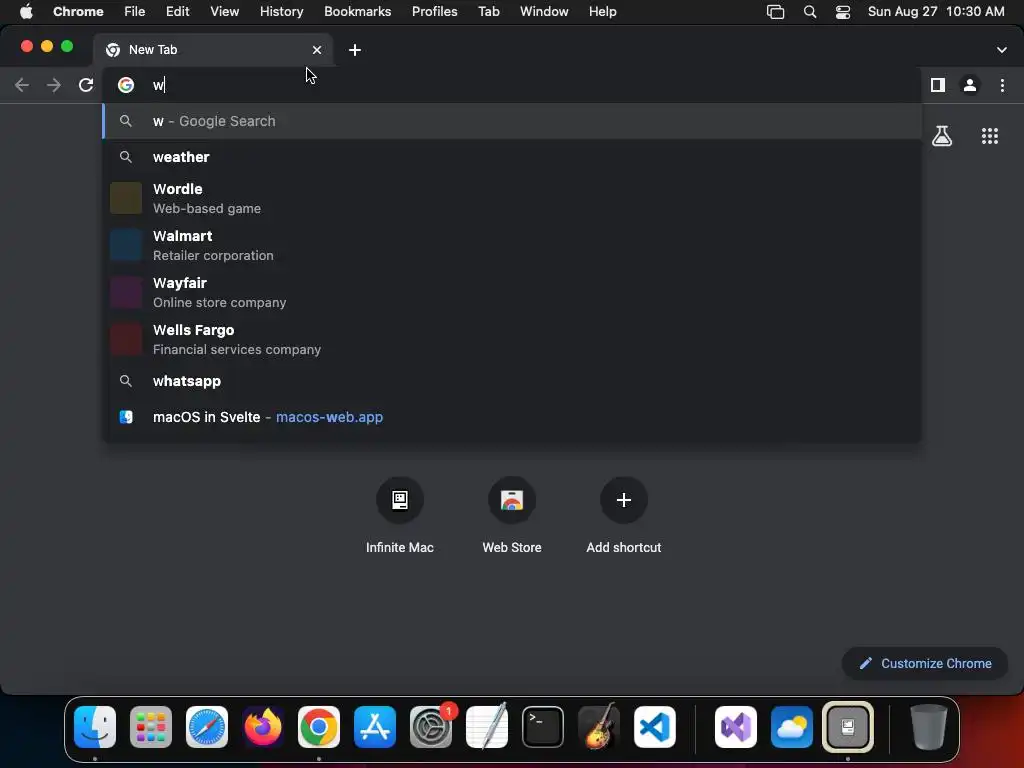Open the Bookmarks menu
Screen dimensions: 1024x768
point(358,11)
